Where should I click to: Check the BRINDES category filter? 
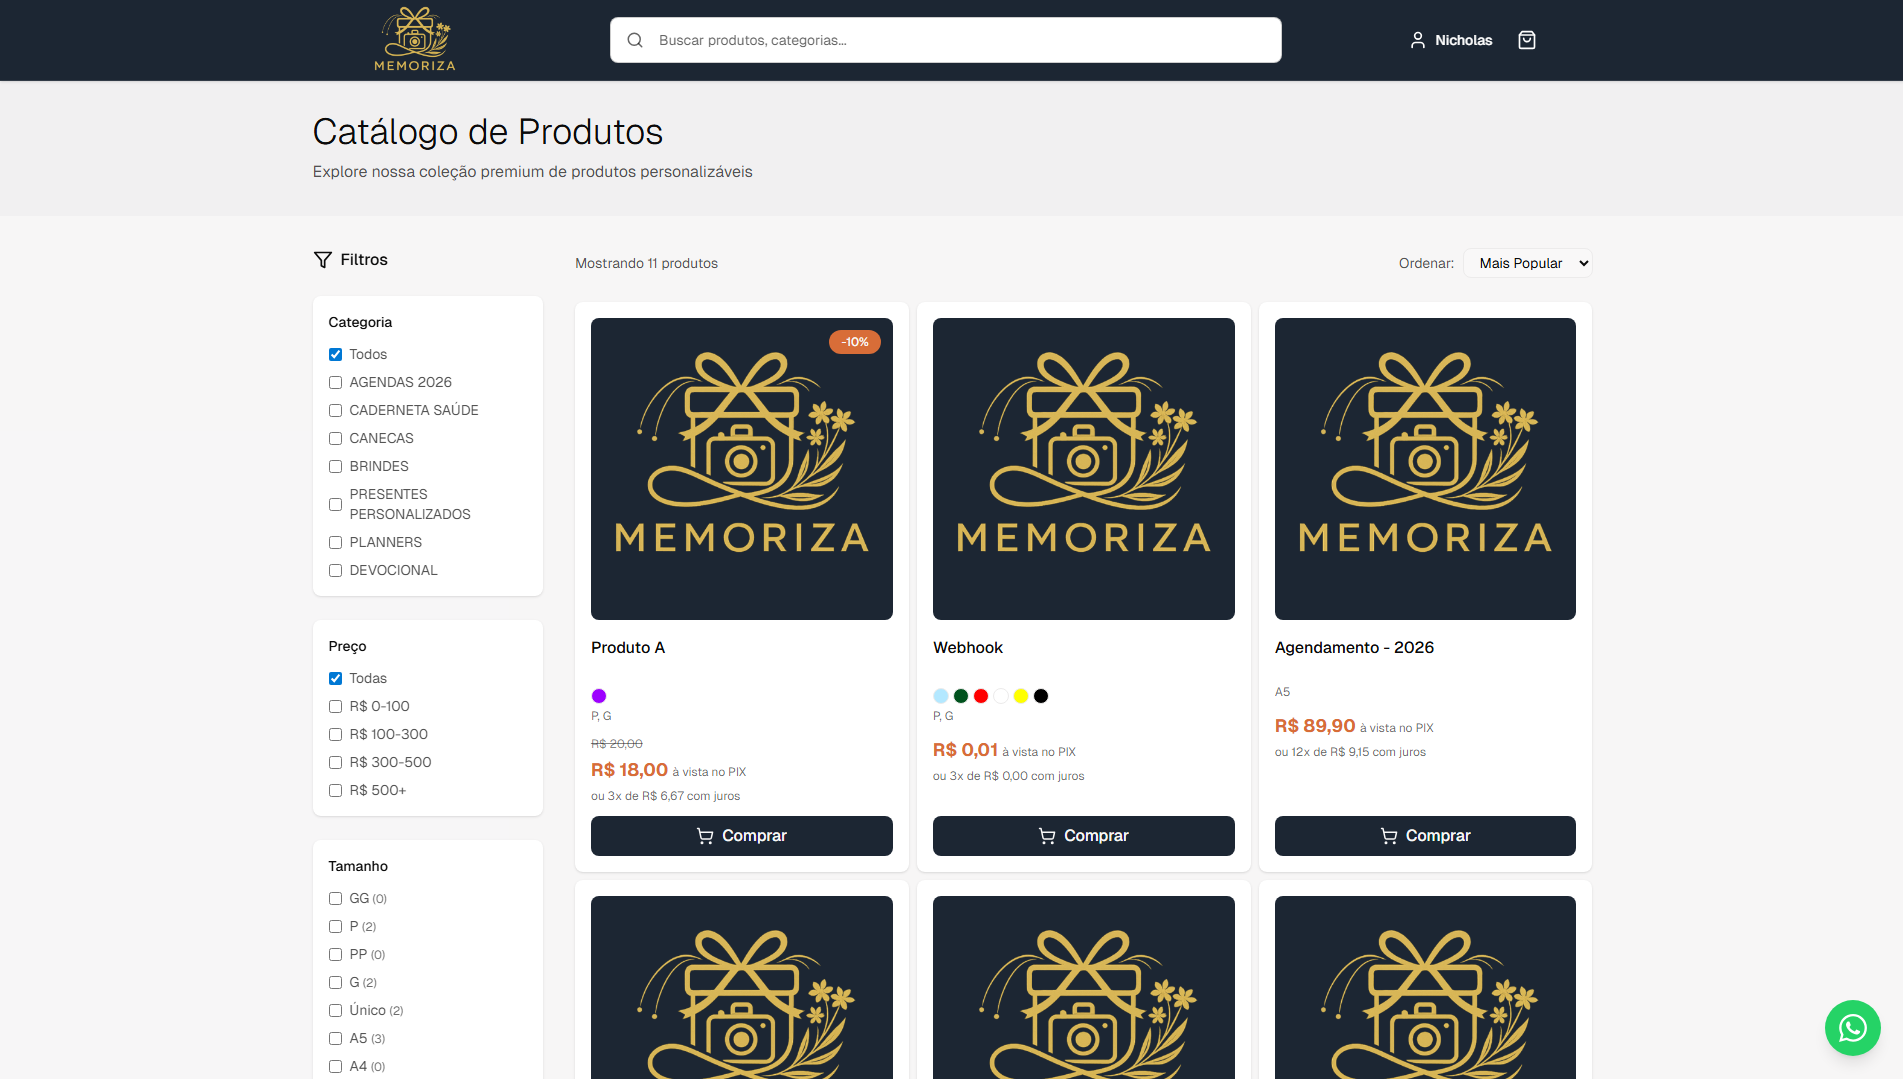pyautogui.click(x=335, y=466)
